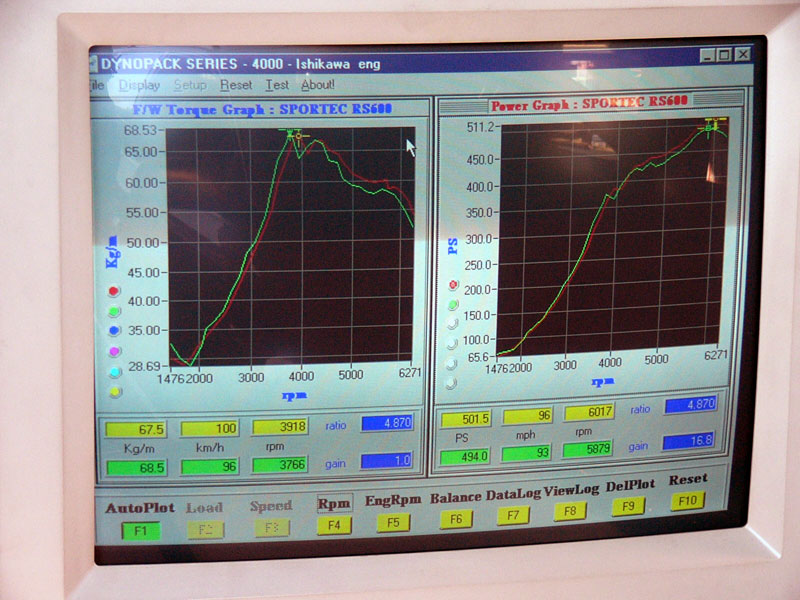Click the F10 Reset button
Screen dimensions: 800x600
(687, 501)
